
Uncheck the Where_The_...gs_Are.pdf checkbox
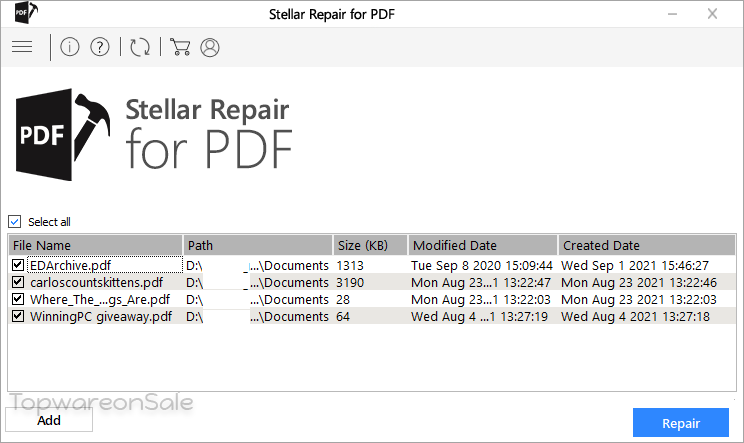click(x=18, y=299)
